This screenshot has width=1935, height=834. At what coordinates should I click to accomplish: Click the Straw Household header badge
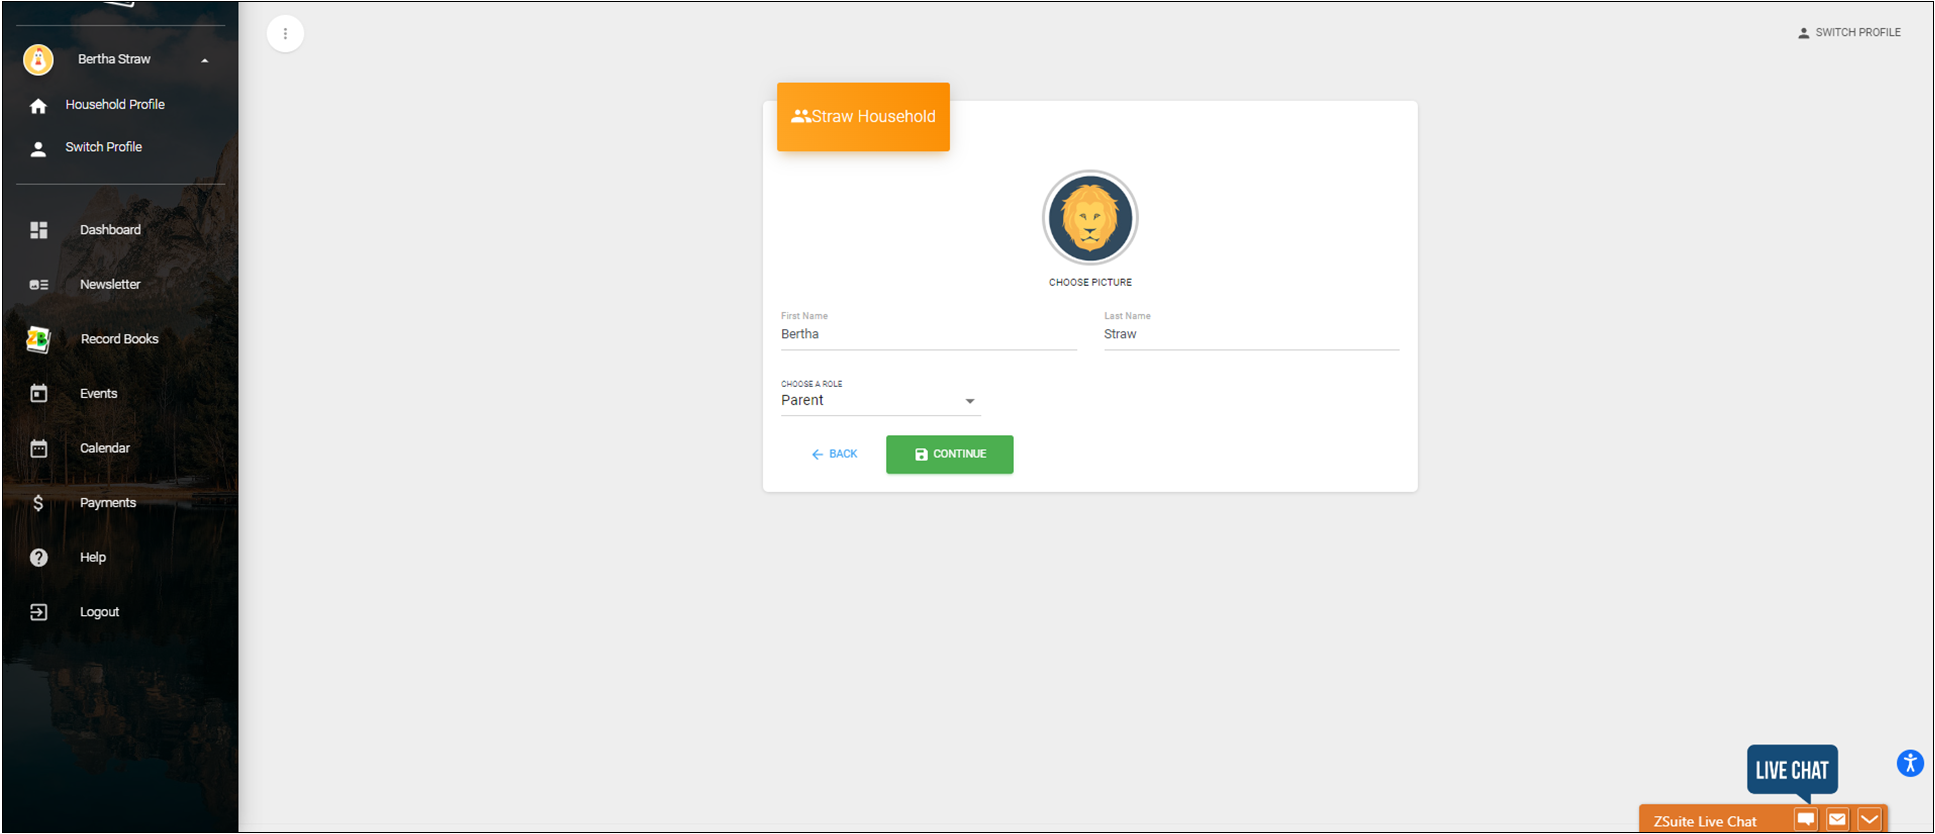coord(863,117)
